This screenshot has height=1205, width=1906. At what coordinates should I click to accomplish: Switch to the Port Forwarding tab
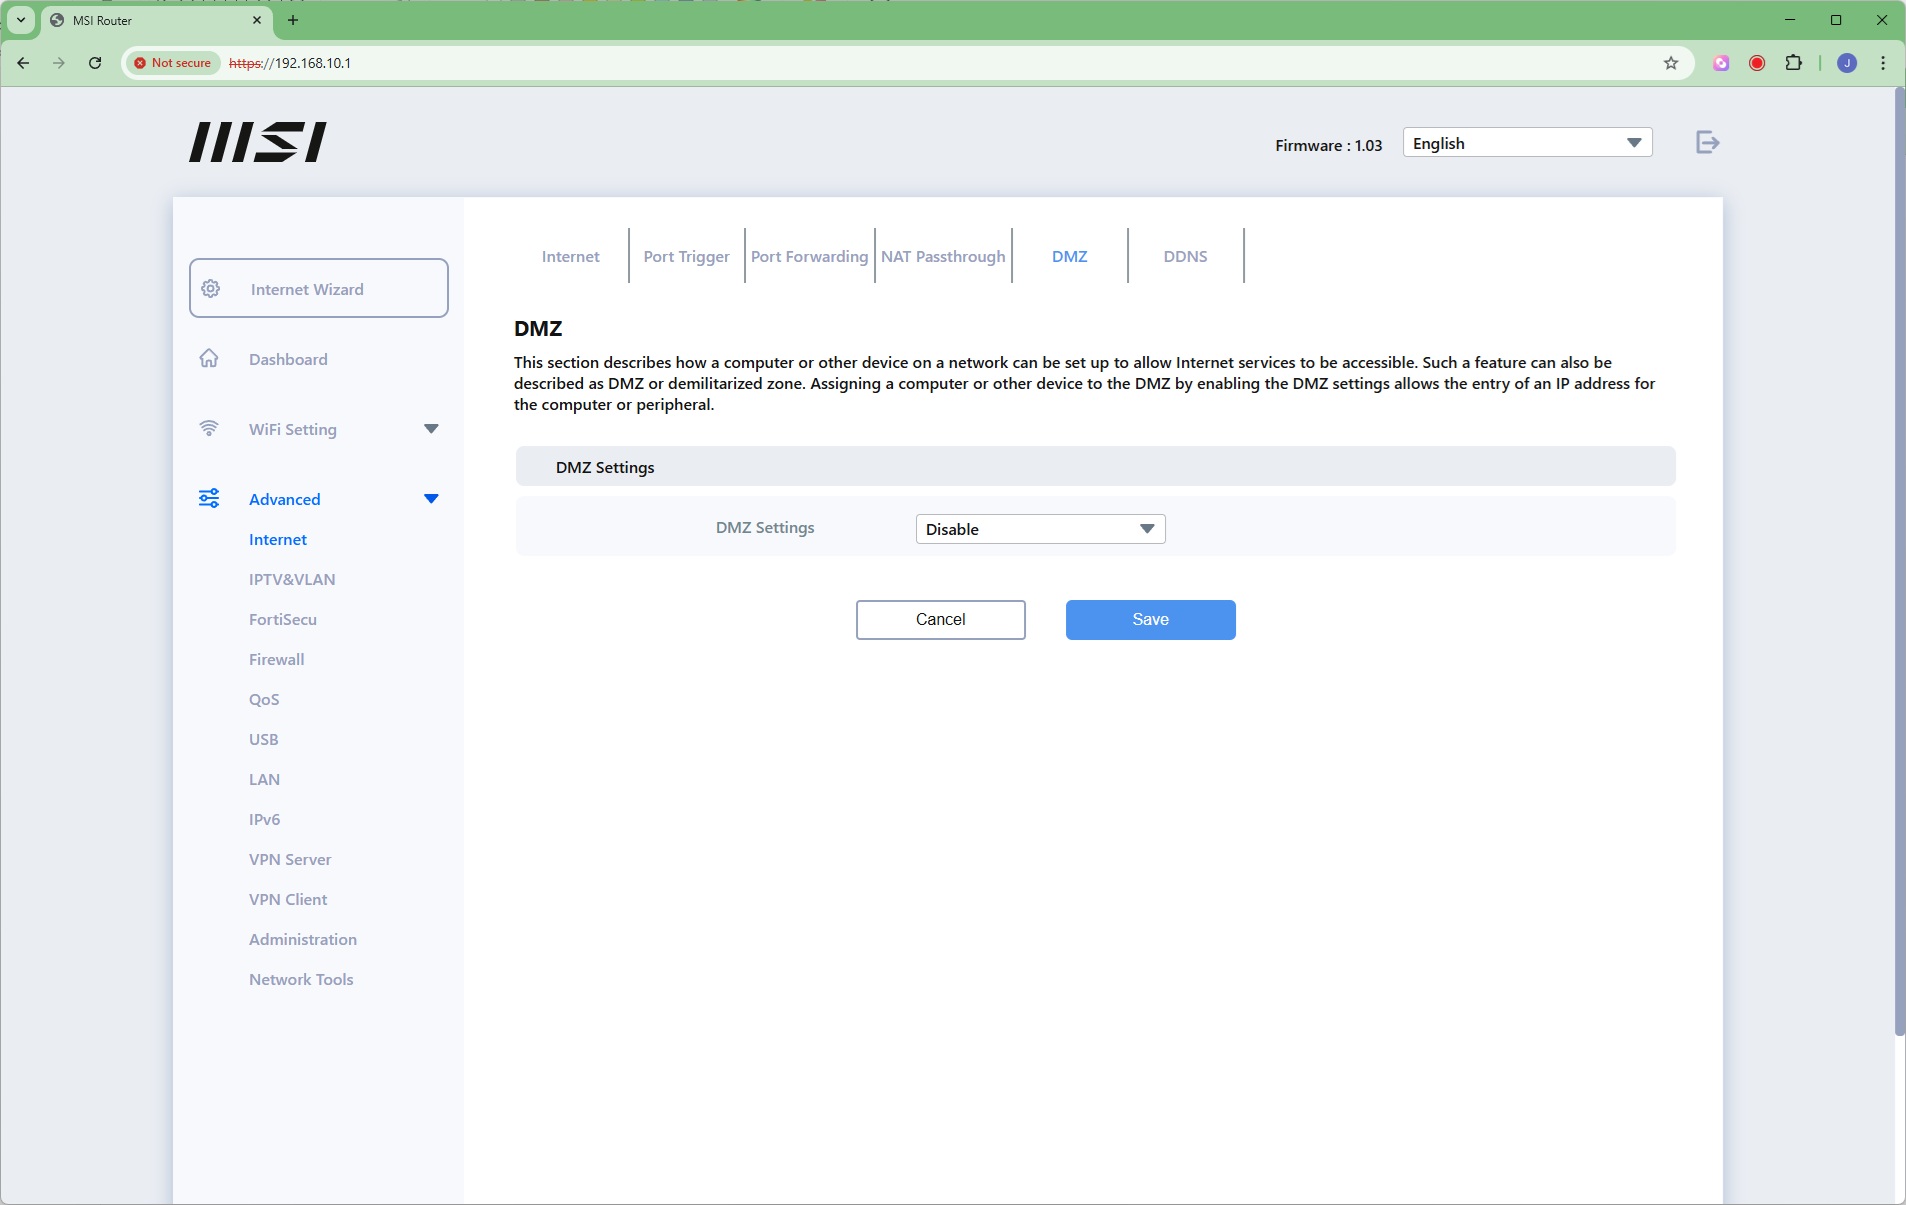point(809,257)
